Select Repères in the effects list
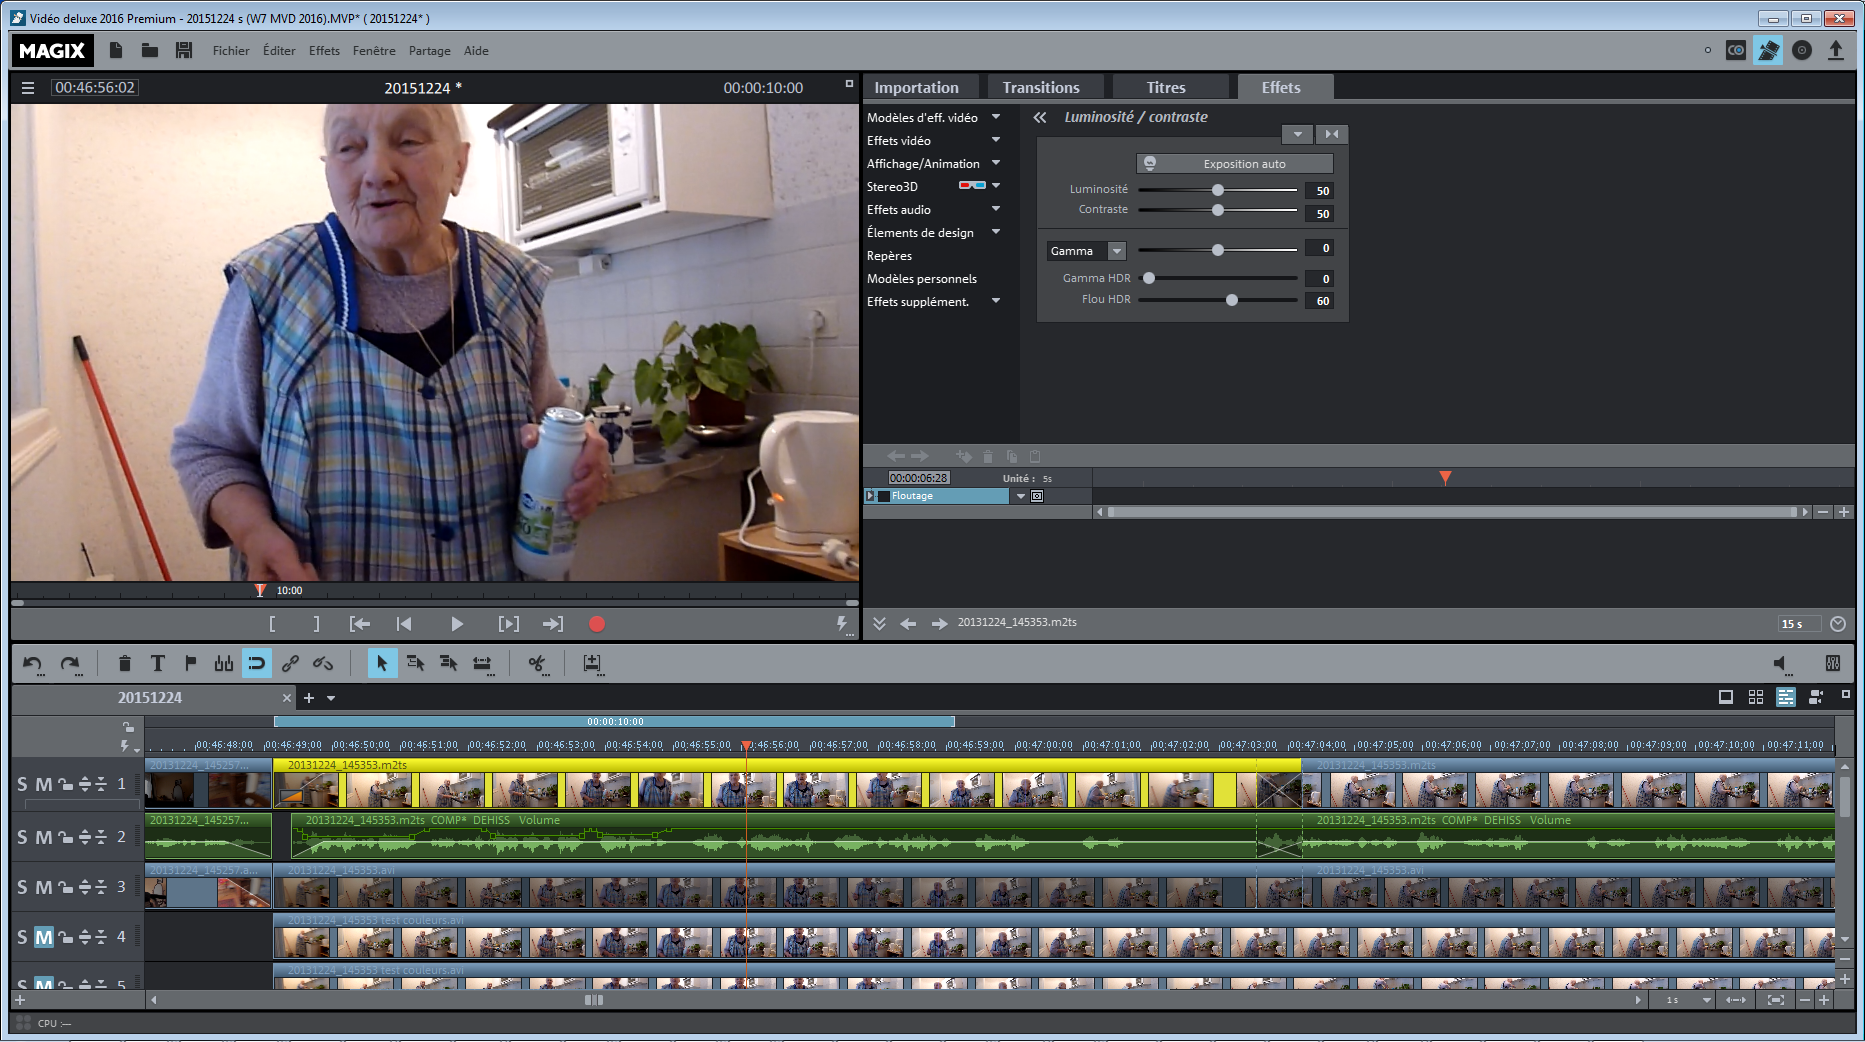Screen dimensions: 1865x1042 point(889,255)
